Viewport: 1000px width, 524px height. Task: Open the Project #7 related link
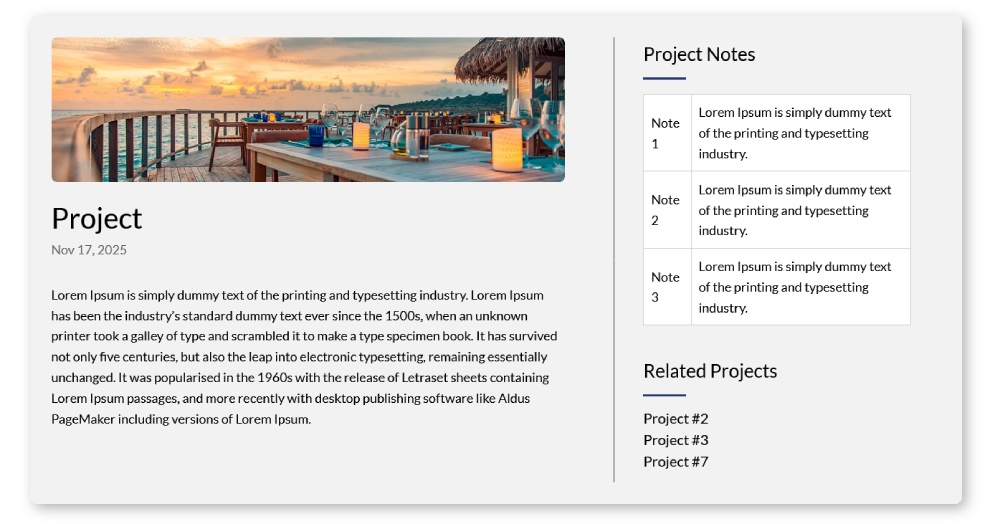point(675,461)
